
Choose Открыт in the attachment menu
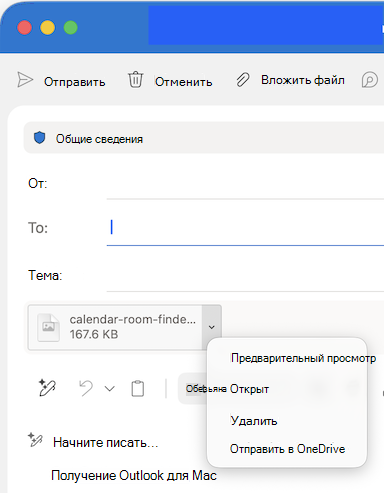[x=249, y=389]
